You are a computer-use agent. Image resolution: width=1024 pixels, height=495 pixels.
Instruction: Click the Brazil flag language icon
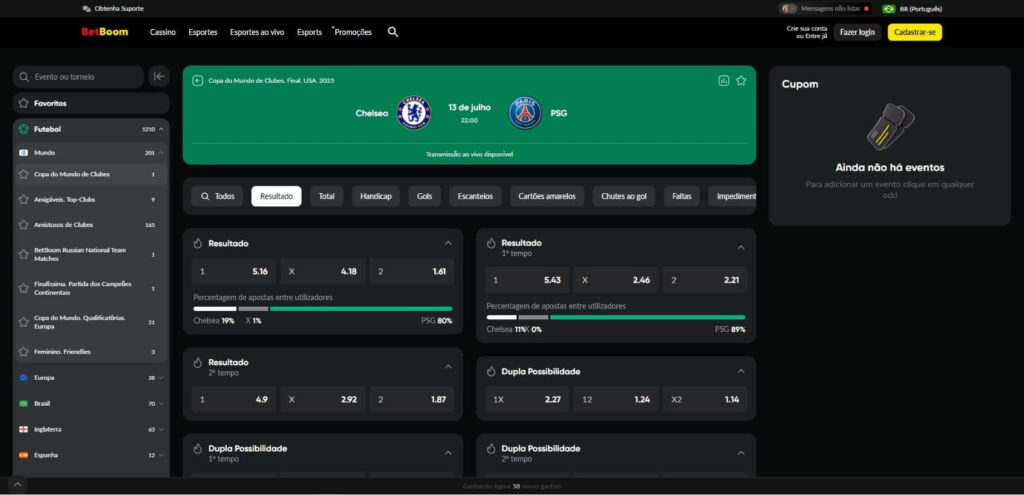point(888,8)
